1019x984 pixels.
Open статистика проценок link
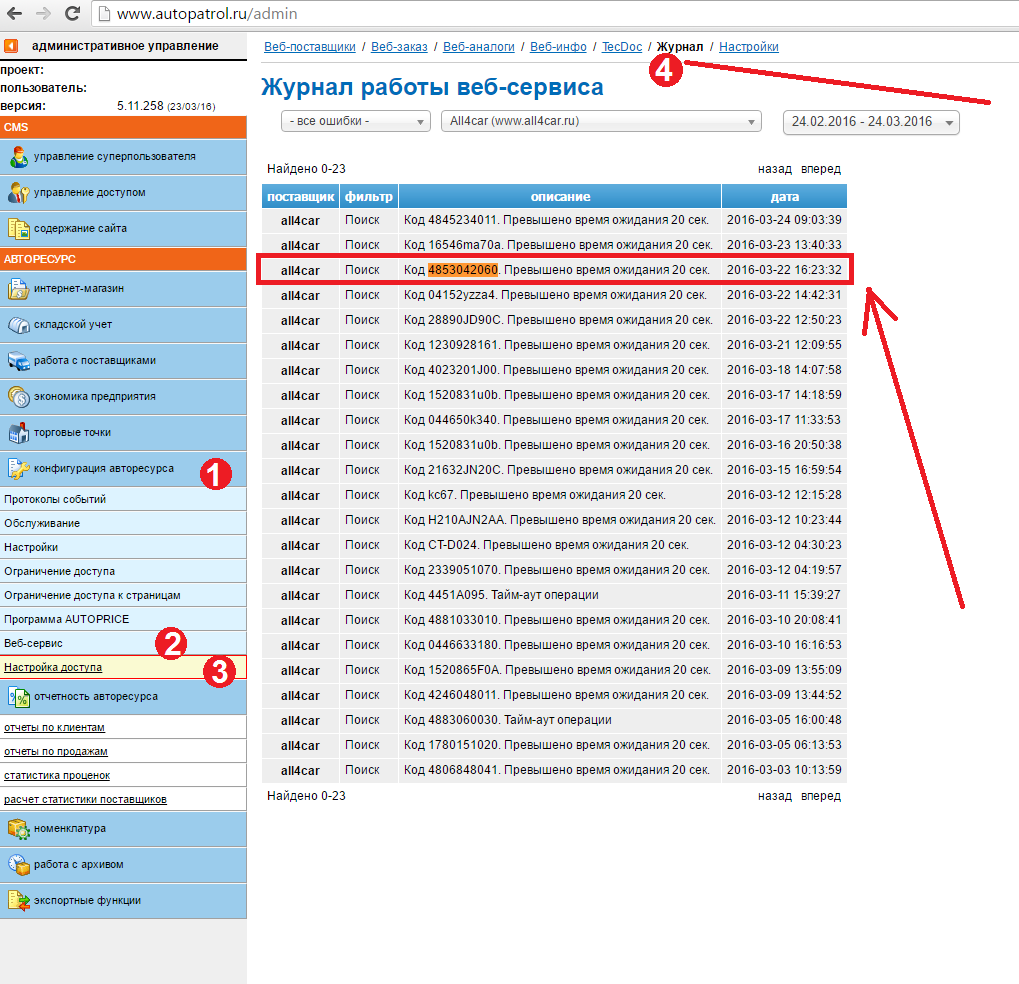57,775
